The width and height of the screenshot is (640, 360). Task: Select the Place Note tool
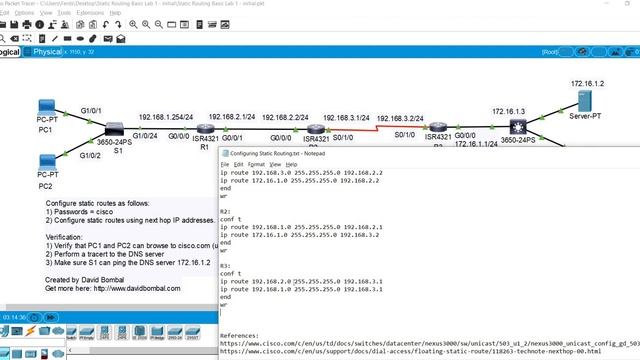[x=42, y=39]
